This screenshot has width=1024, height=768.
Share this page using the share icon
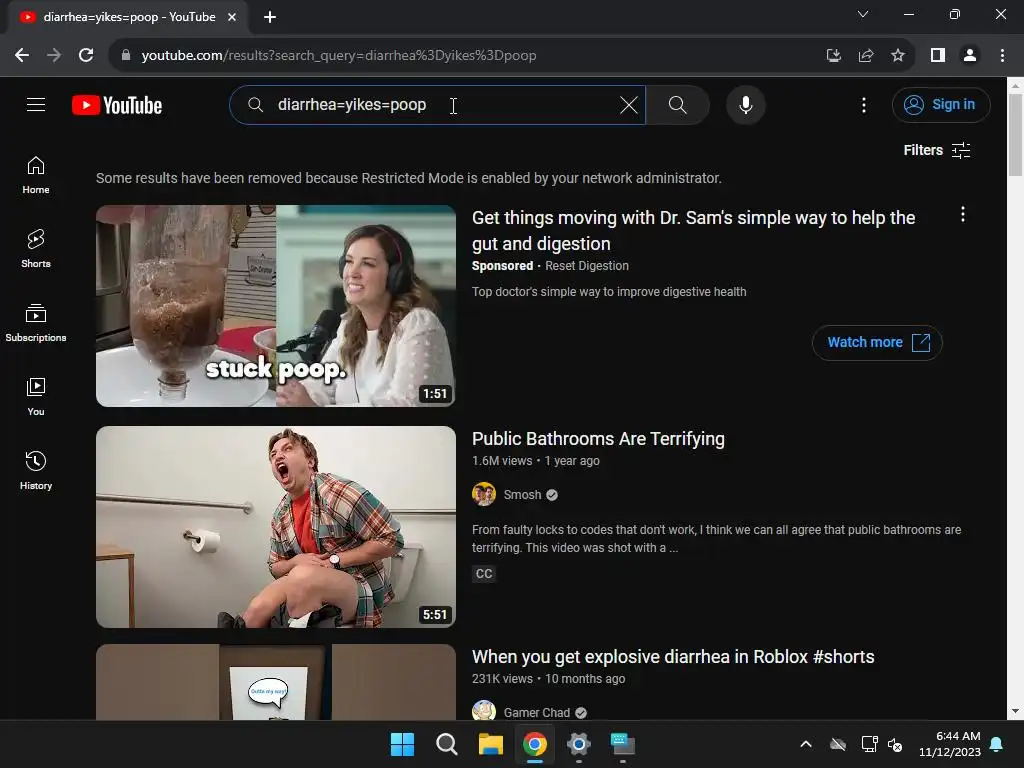point(866,56)
